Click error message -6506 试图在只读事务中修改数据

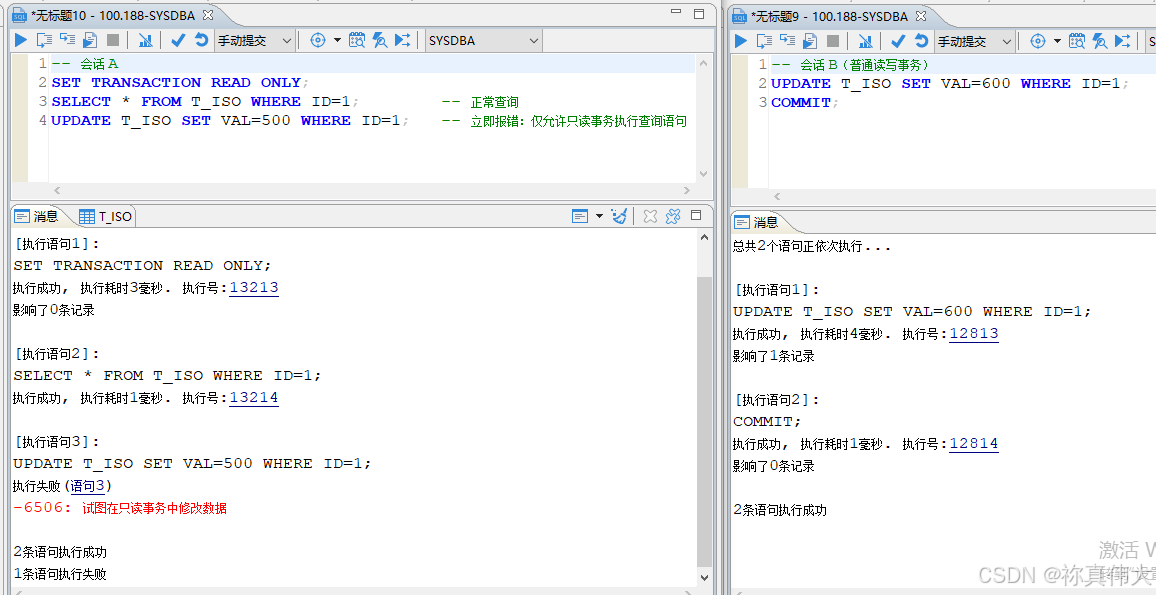120,508
